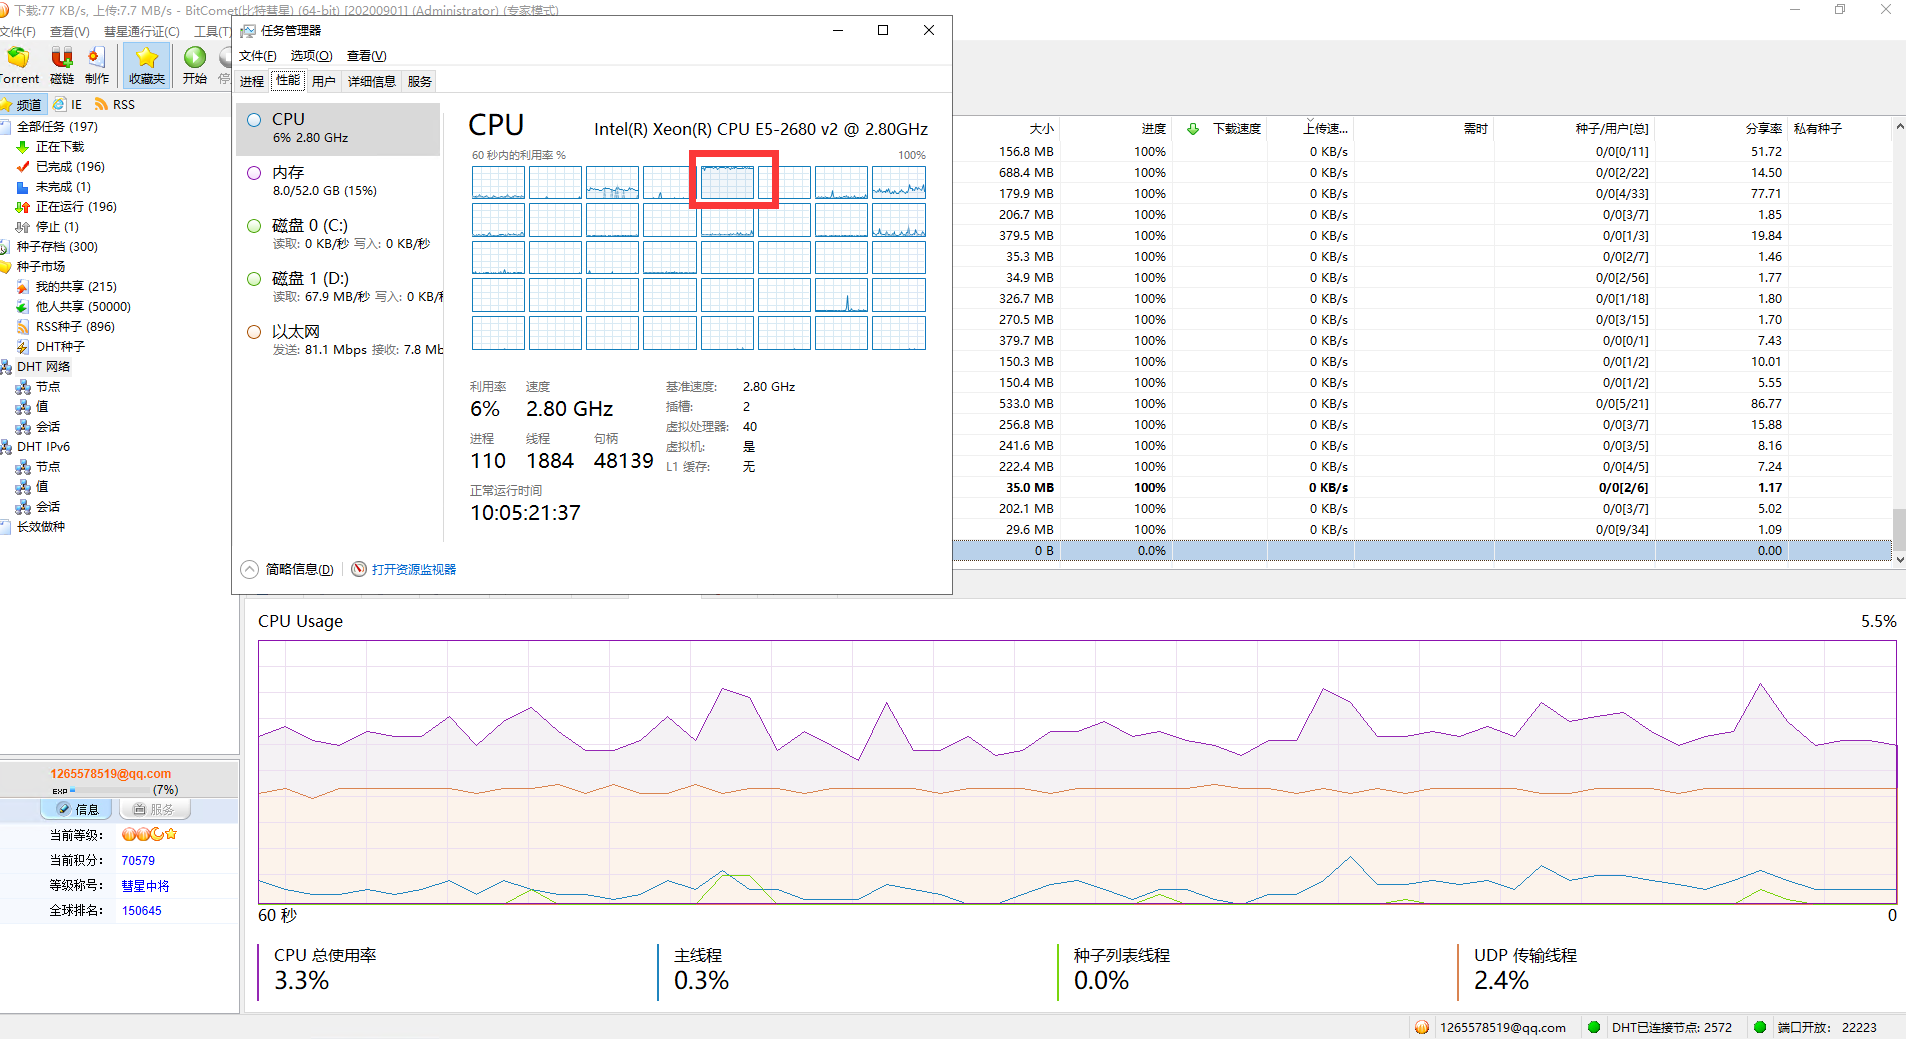Click the 磁链 magnet link toolbar icon
The height and width of the screenshot is (1039, 1906).
click(x=62, y=66)
